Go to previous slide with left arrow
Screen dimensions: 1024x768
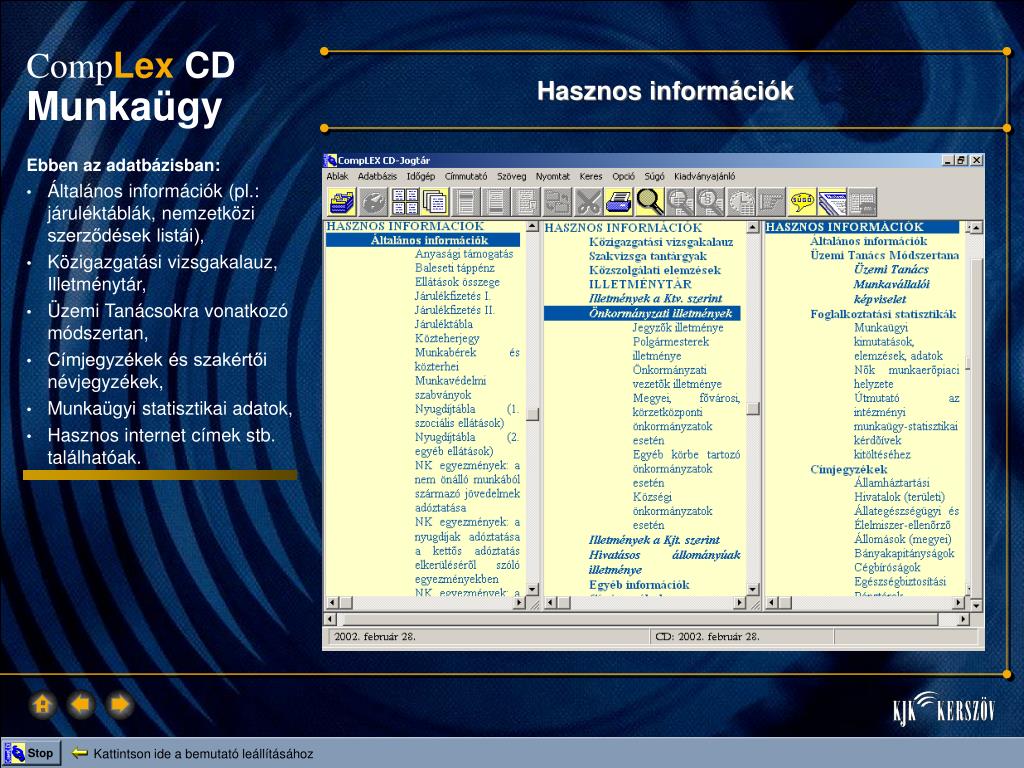point(81,705)
